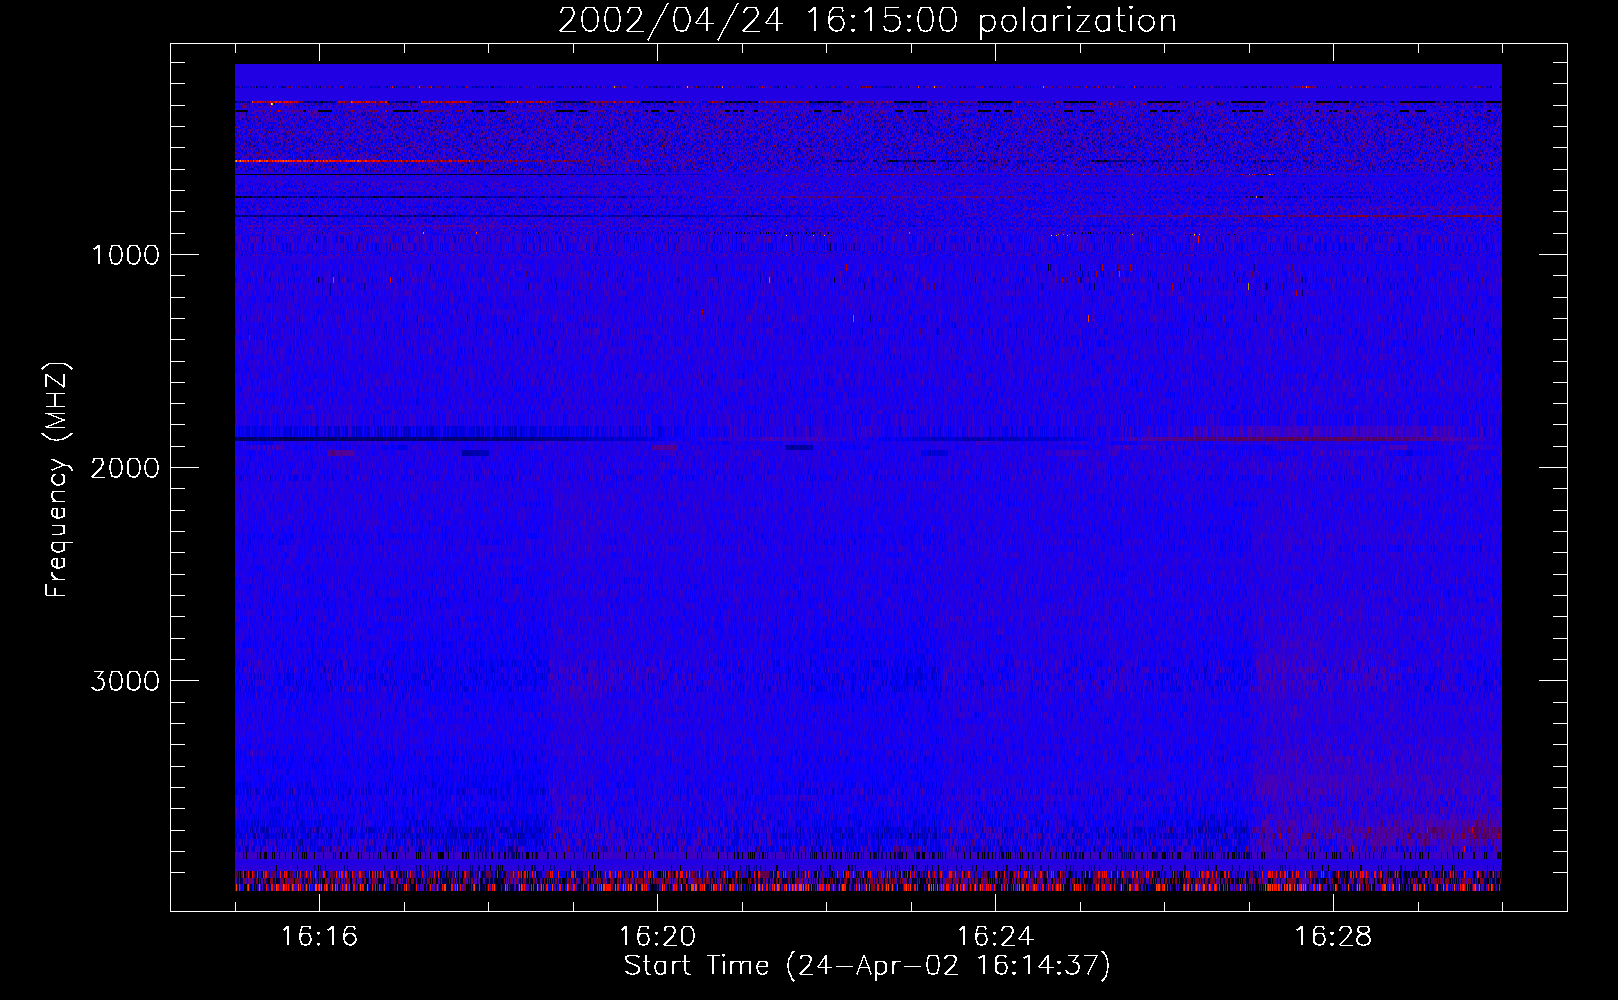Click the 16:24 time tick label
This screenshot has width=1618, height=1000.
[x=995, y=936]
